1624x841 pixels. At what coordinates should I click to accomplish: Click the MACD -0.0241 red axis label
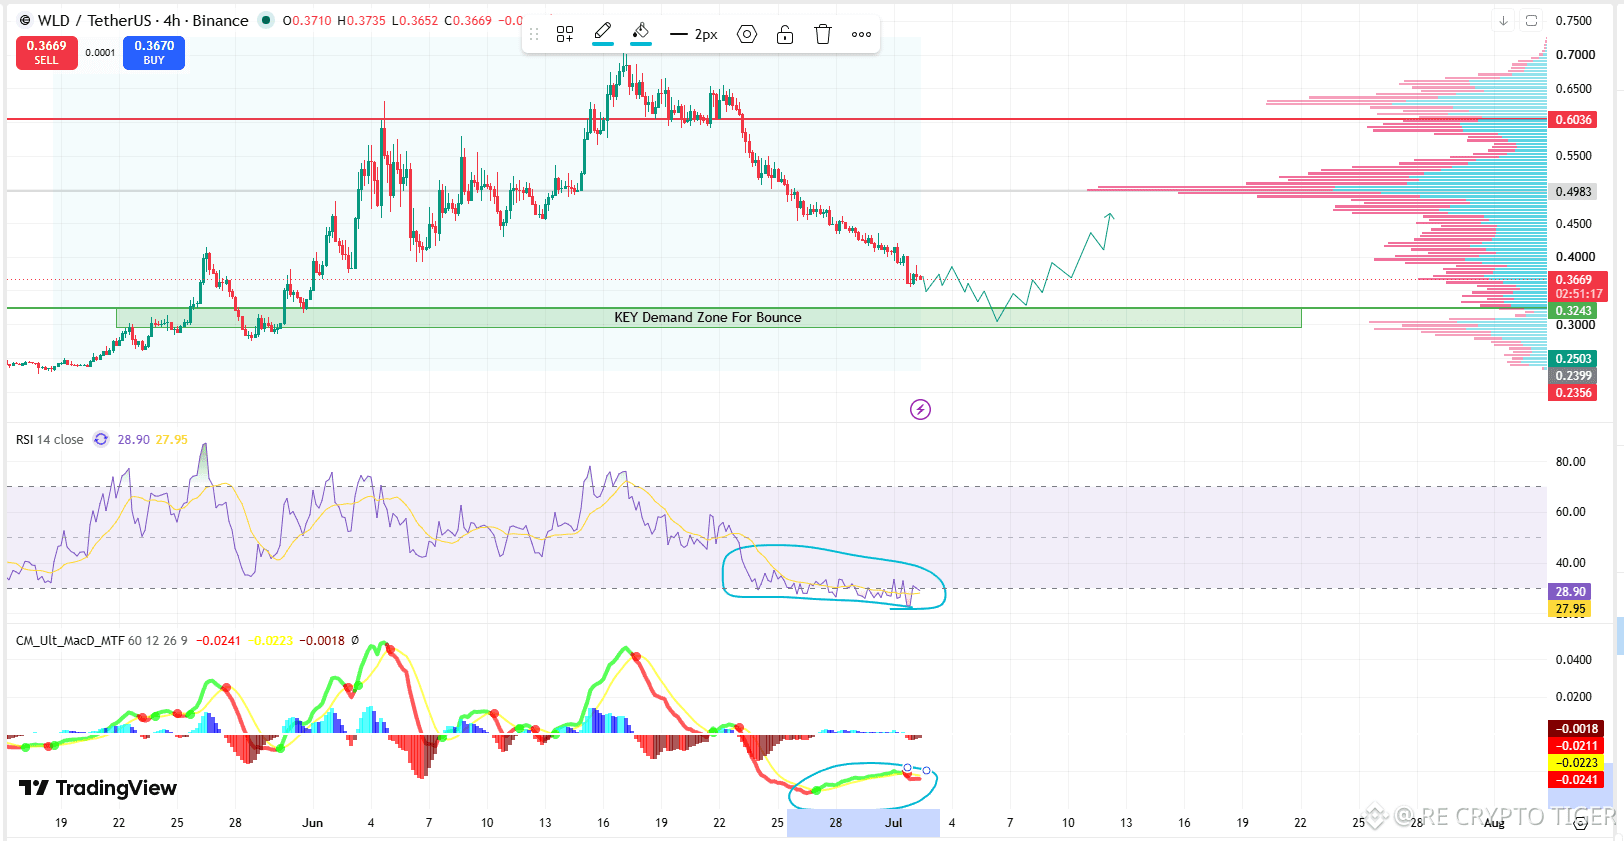[x=1577, y=780]
